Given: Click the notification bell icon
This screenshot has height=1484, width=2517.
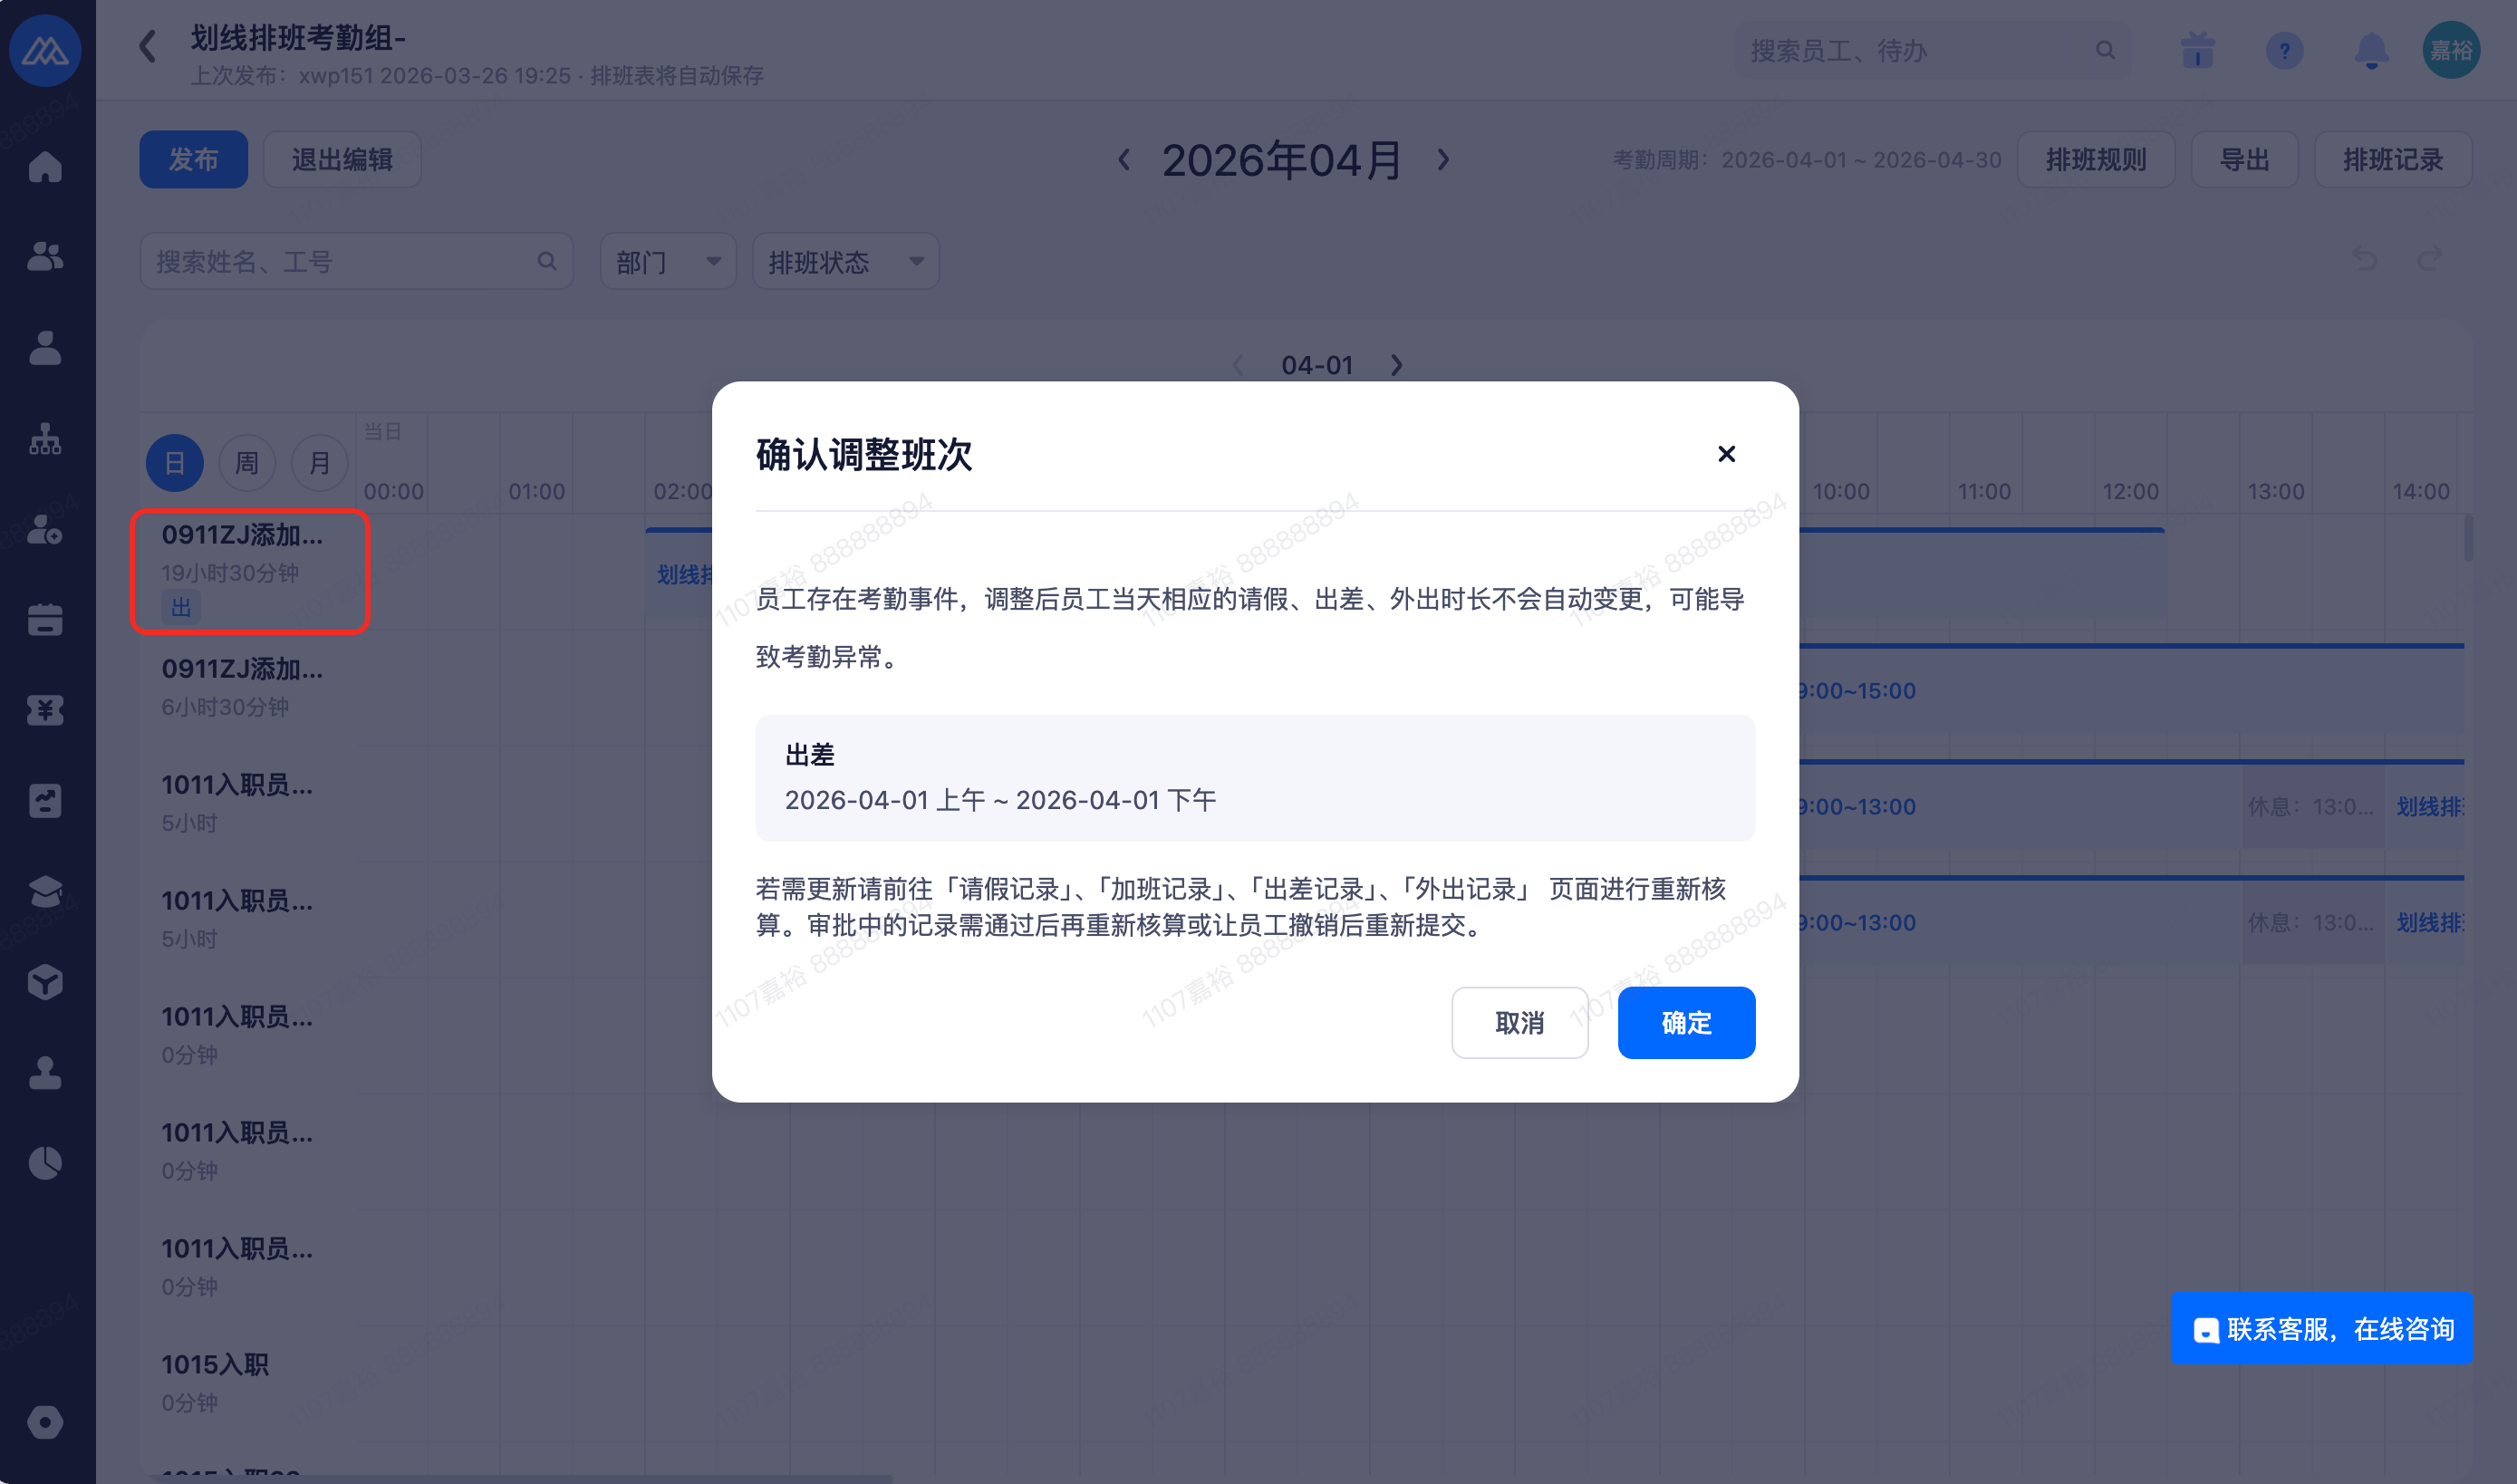Looking at the screenshot, I should (2371, 50).
